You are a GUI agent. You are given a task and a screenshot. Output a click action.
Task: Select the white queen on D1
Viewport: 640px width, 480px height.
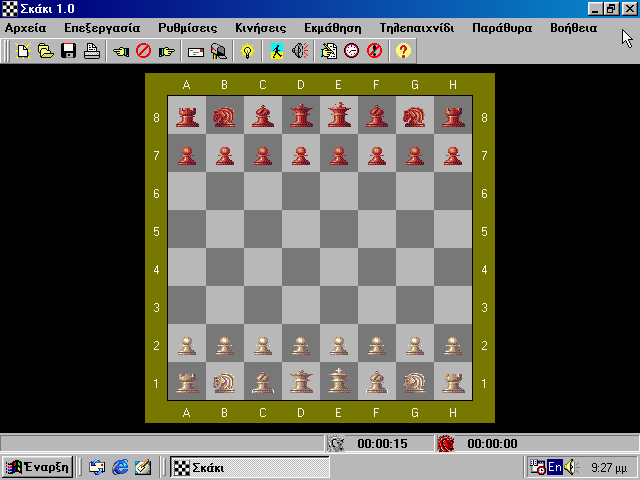coord(301,382)
